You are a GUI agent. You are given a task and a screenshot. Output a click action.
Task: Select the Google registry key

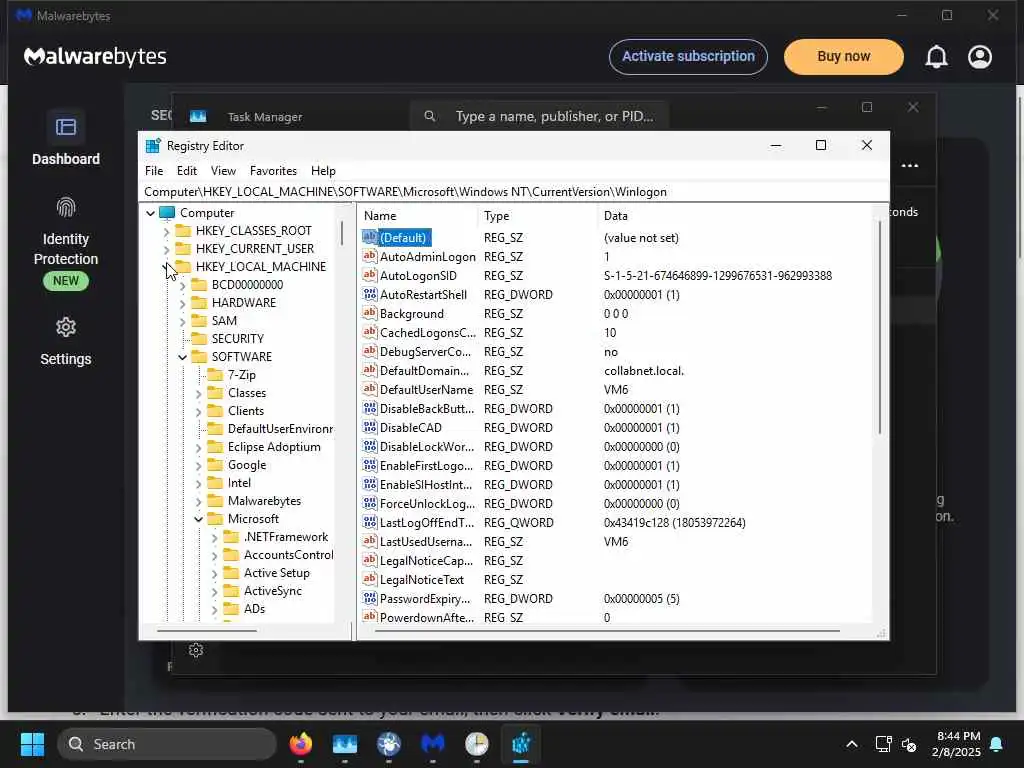(247, 465)
